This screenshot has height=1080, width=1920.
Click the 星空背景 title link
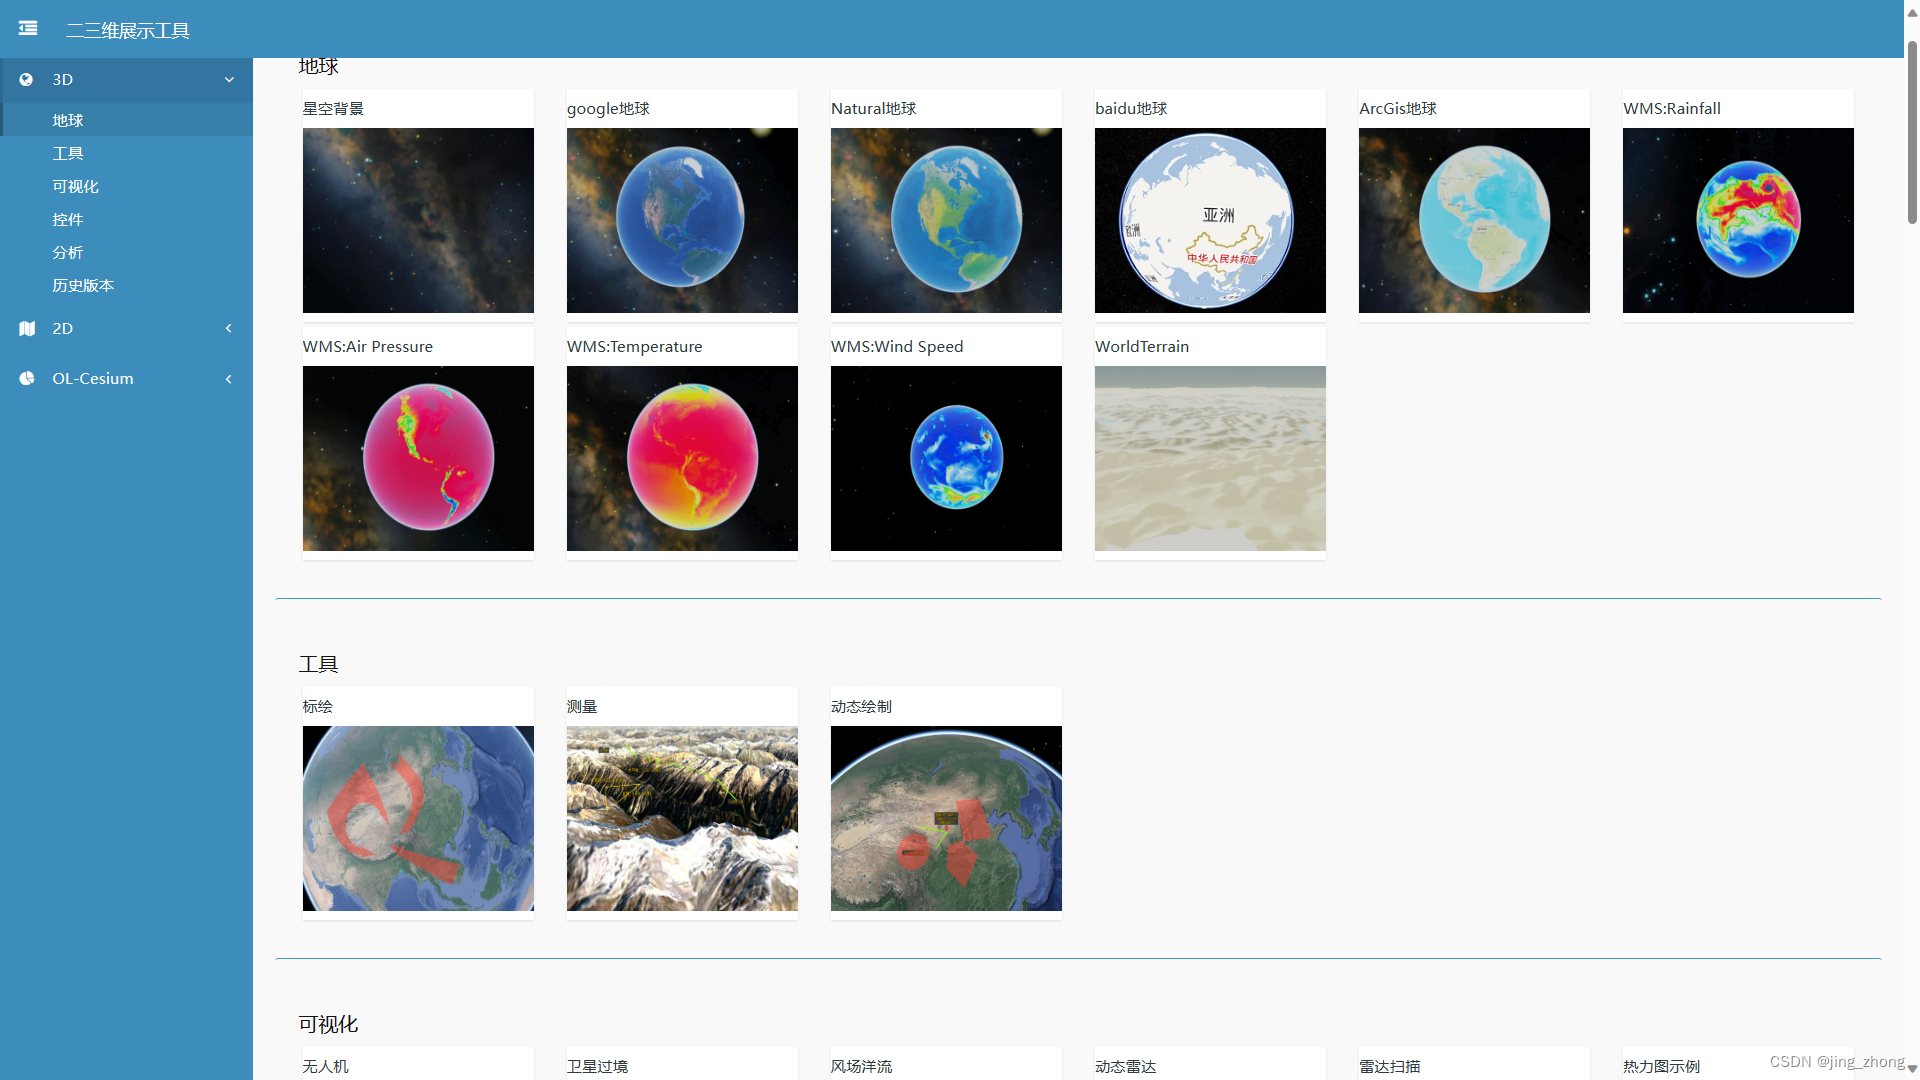[x=333, y=109]
